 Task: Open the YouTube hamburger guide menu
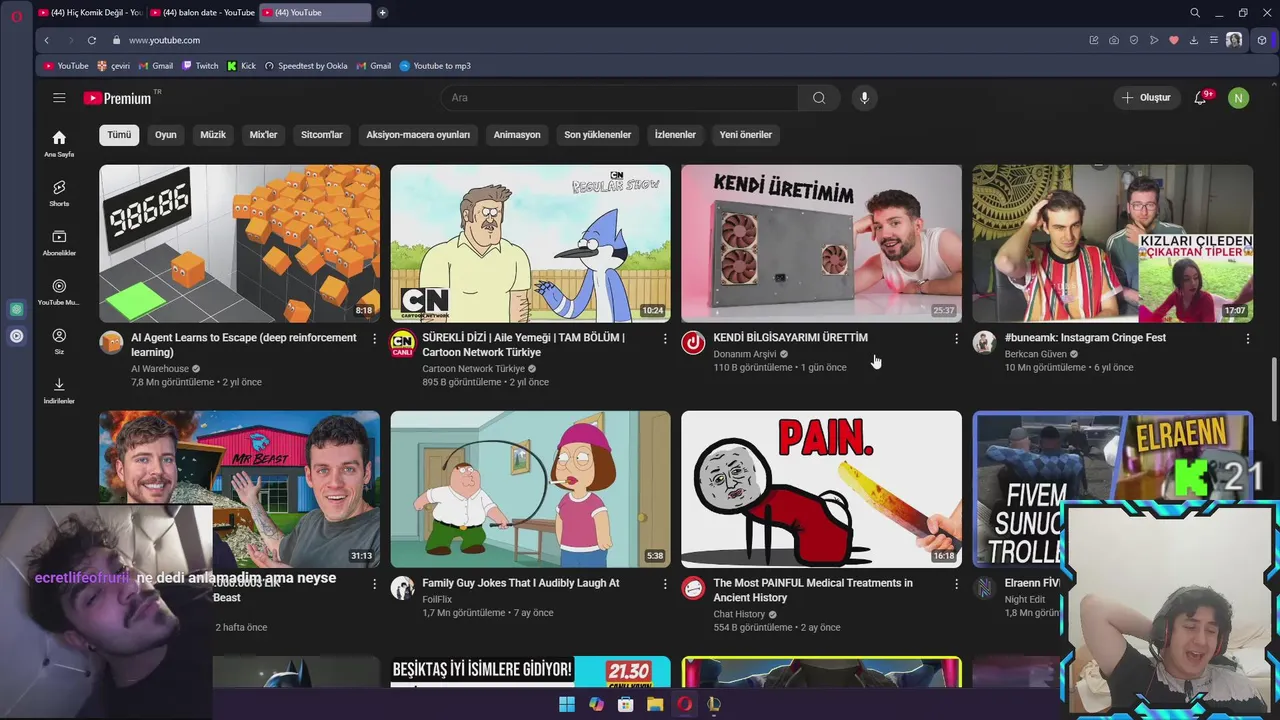(59, 98)
